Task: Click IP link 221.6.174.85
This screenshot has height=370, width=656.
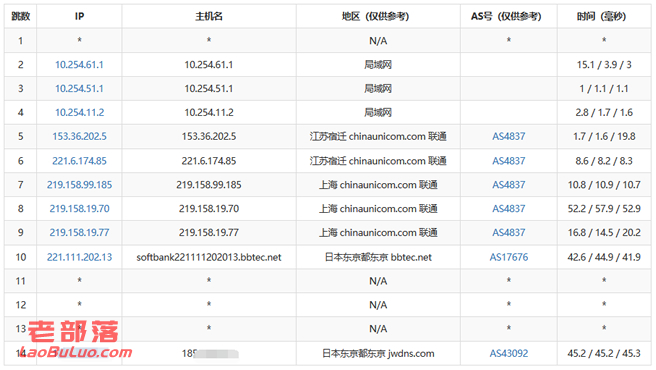Action: coord(79,161)
